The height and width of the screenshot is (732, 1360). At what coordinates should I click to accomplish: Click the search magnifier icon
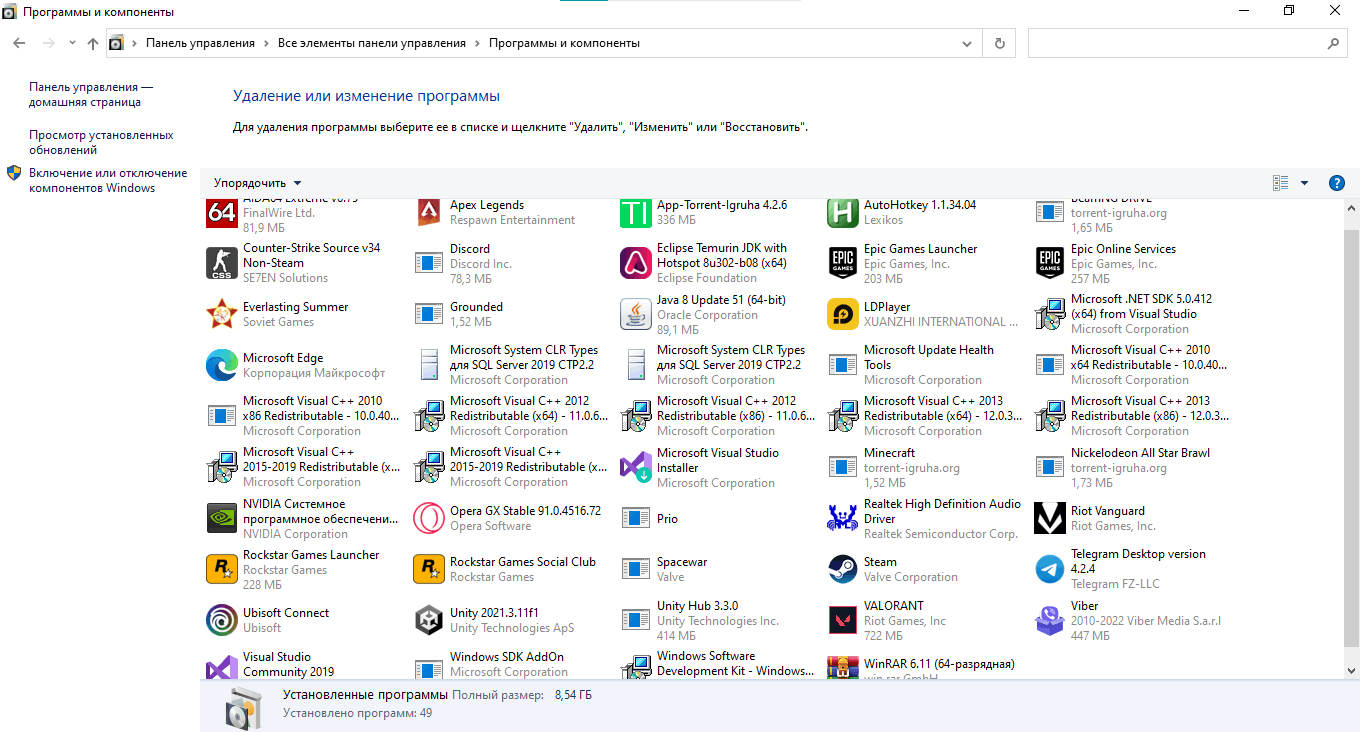1333,44
